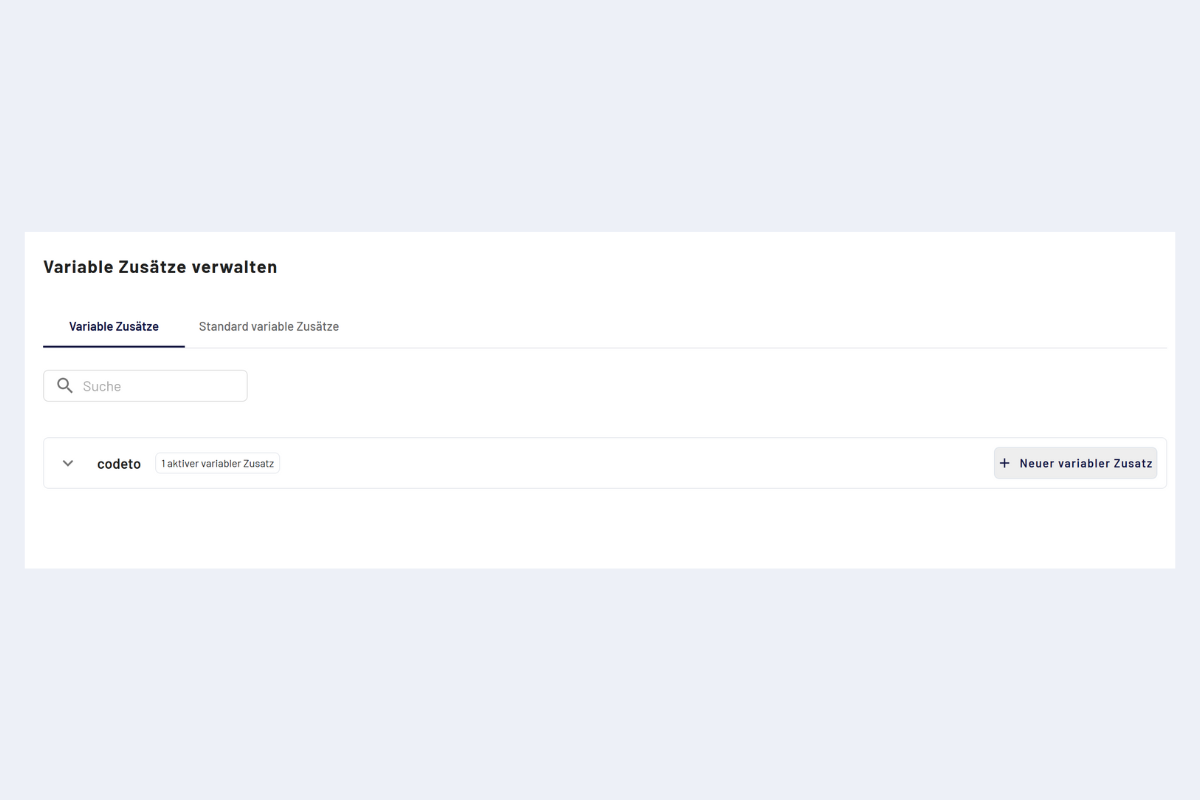Click the magnifying glass search icon
The height and width of the screenshot is (800, 1200).
click(65, 386)
